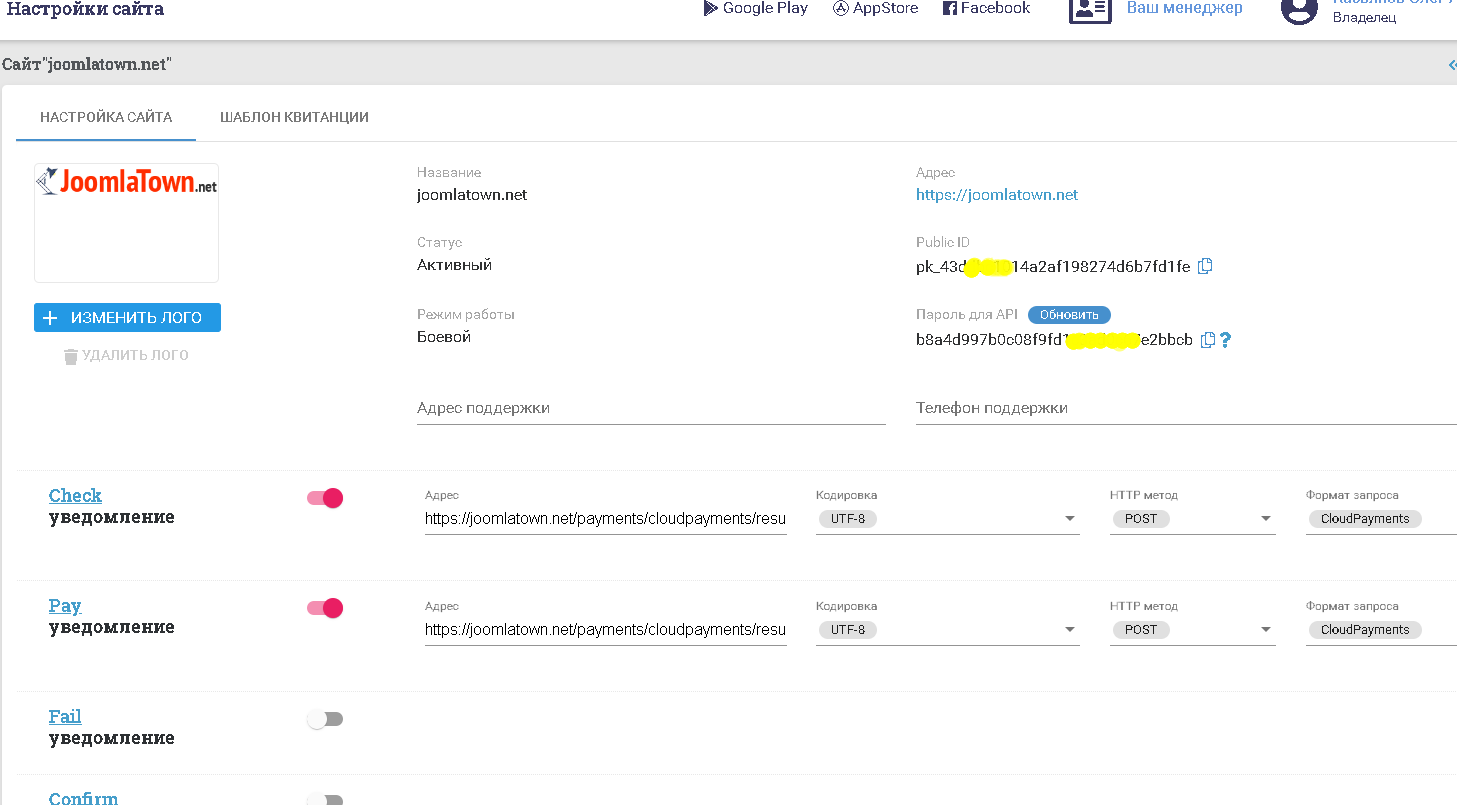Collapse the panel with the double chevron
This screenshot has width=1457, height=805.
[1452, 65]
